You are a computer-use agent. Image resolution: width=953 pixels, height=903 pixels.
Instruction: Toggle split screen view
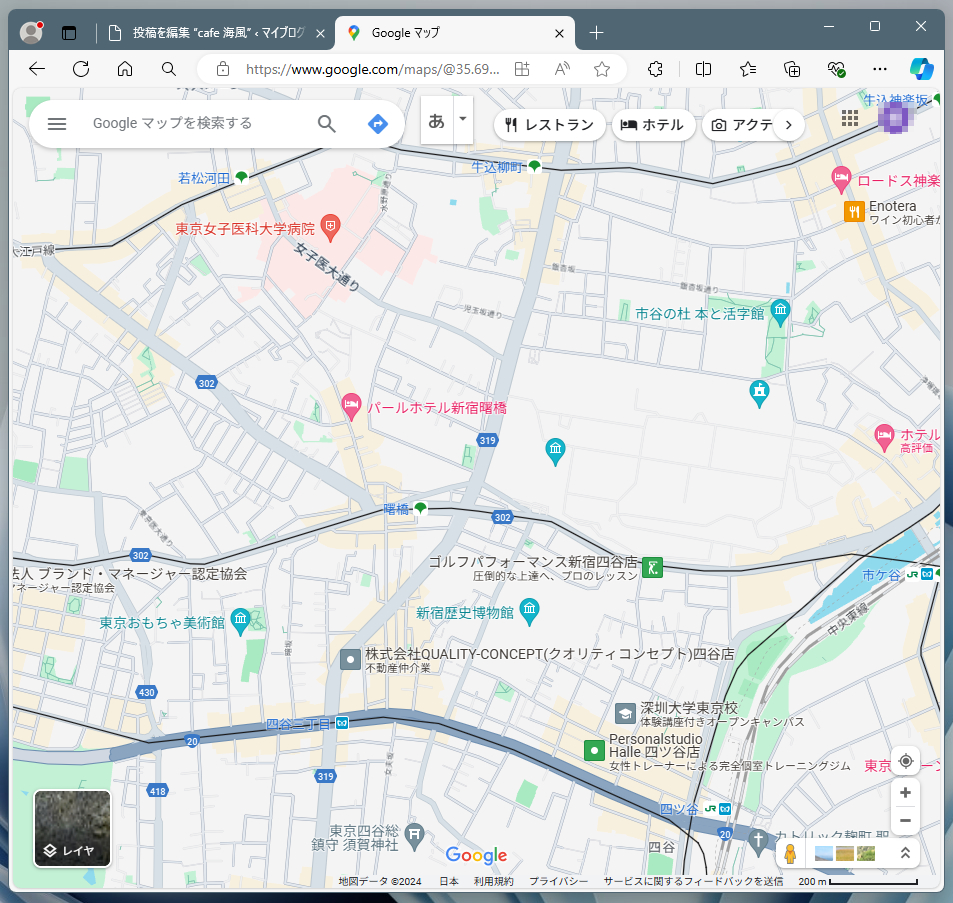click(x=703, y=69)
